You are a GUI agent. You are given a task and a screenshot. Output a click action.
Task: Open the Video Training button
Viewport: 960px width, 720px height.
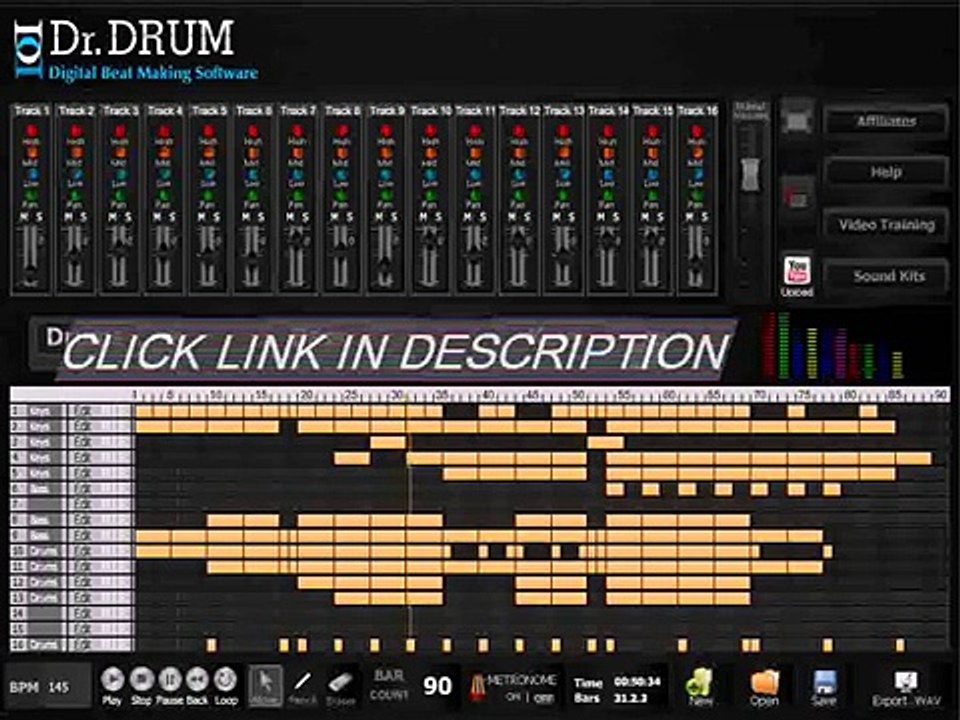tap(886, 225)
